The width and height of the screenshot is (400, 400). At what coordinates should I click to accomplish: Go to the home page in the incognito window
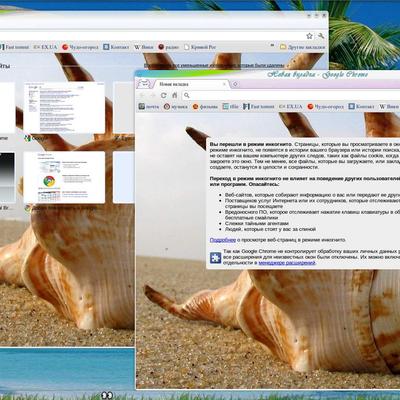click(x=175, y=95)
